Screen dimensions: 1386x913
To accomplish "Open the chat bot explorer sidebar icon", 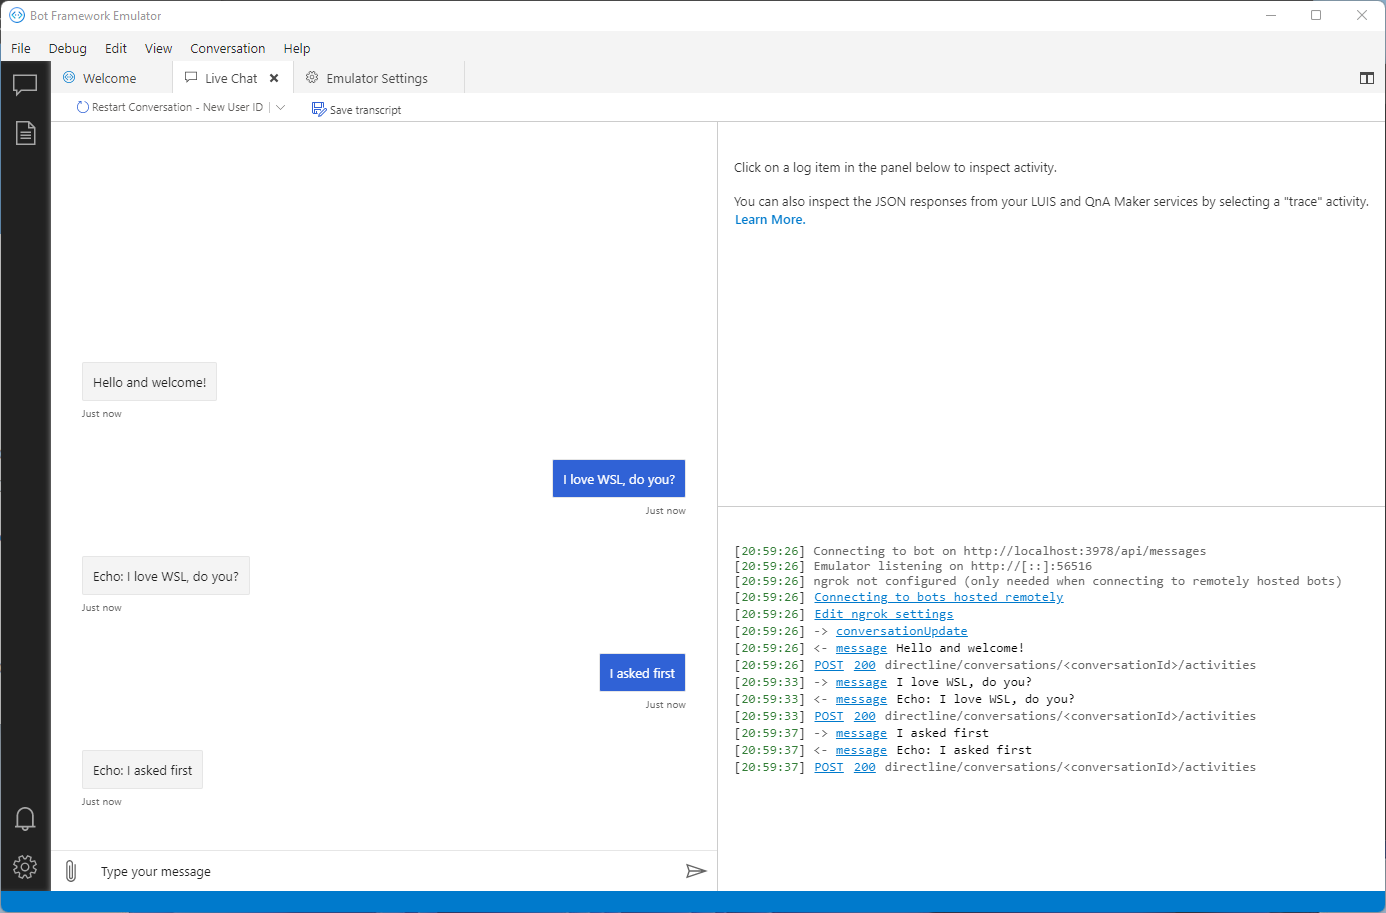I will tap(25, 85).
